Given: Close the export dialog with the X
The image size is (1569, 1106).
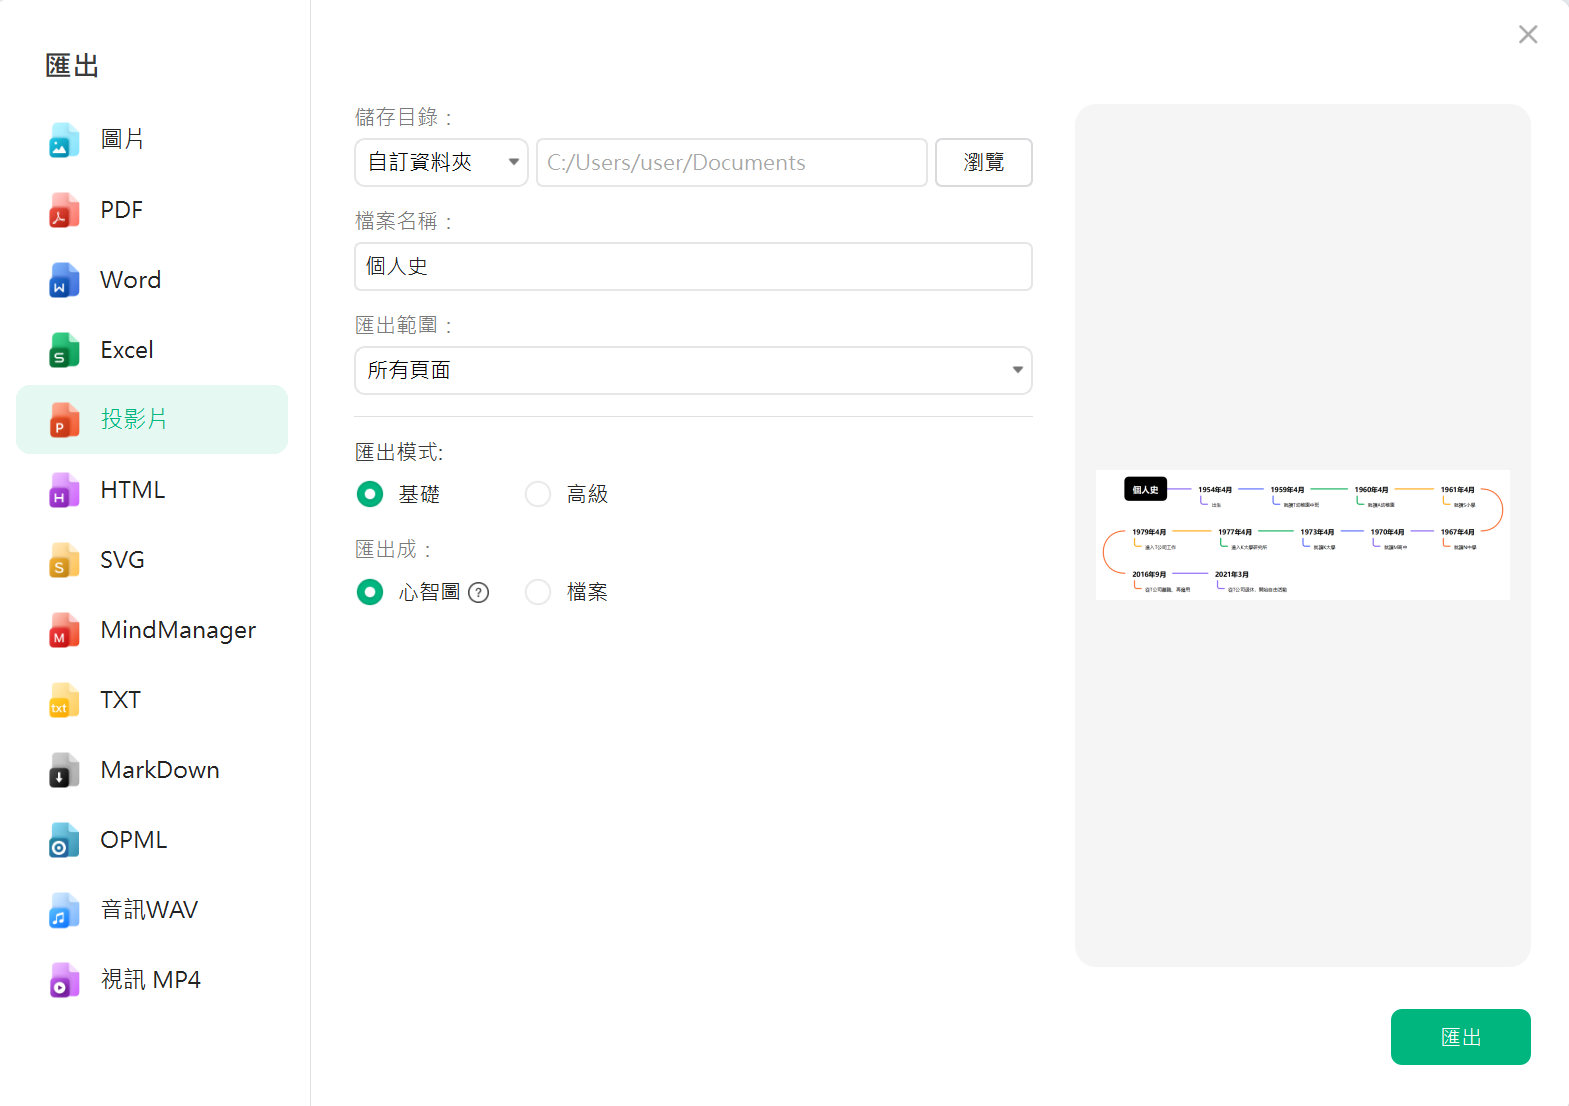Looking at the screenshot, I should (x=1528, y=35).
